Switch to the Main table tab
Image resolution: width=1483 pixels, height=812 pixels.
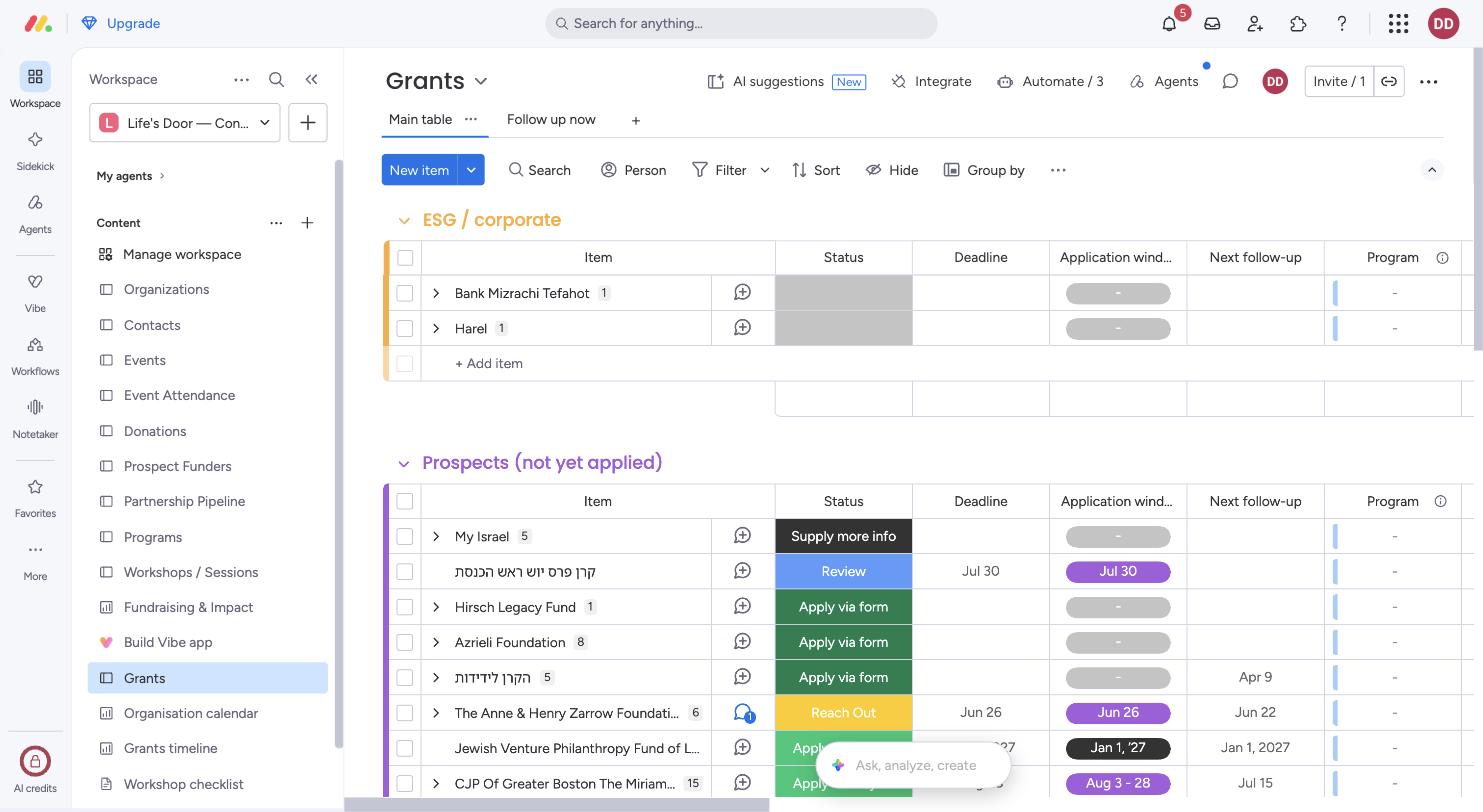click(420, 119)
